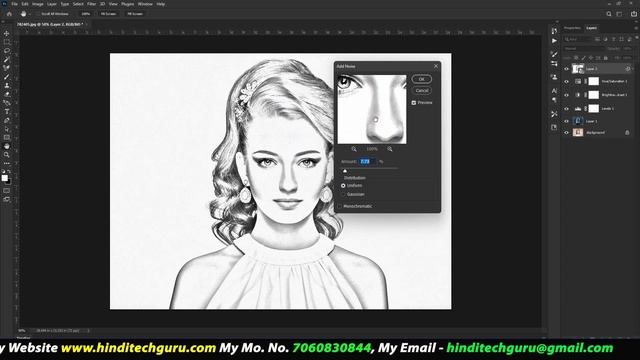Open the layer kind filter dropdown
The image size is (640, 360).
[x=578, y=39]
